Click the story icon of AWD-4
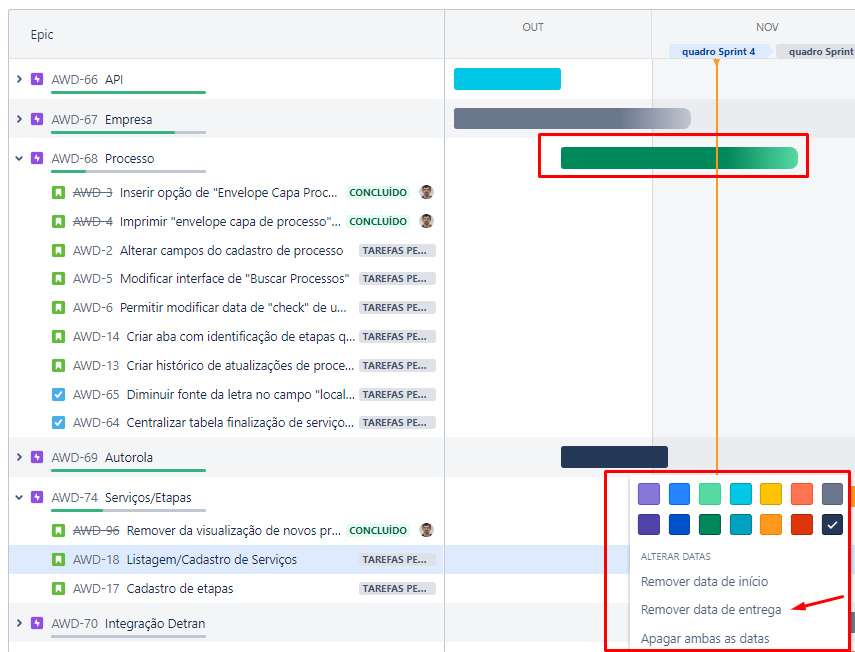Image resolution: width=855 pixels, height=652 pixels. click(58, 221)
